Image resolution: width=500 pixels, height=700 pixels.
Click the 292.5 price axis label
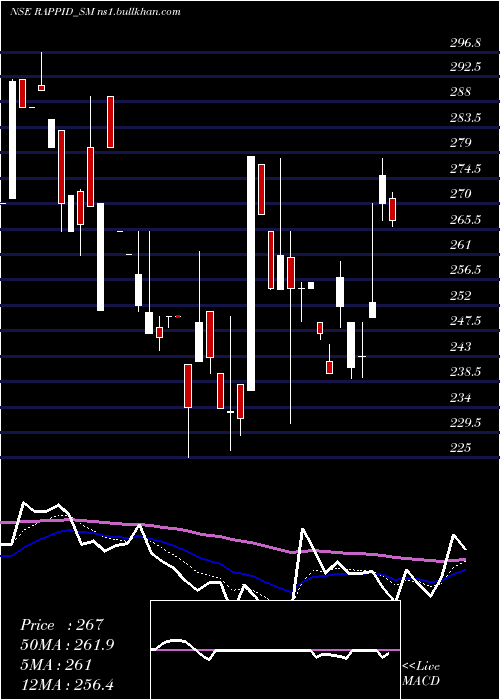tap(465, 67)
